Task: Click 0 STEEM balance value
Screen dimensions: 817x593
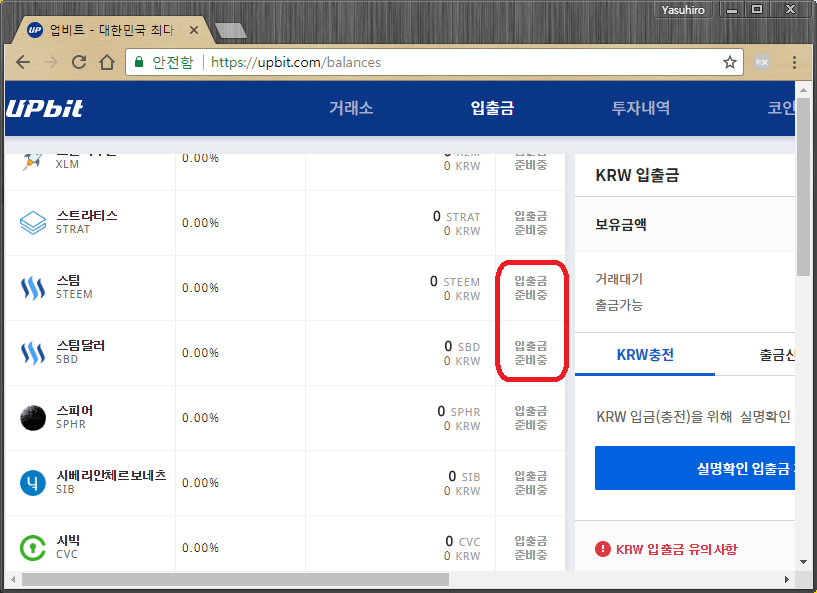Action: (x=454, y=281)
